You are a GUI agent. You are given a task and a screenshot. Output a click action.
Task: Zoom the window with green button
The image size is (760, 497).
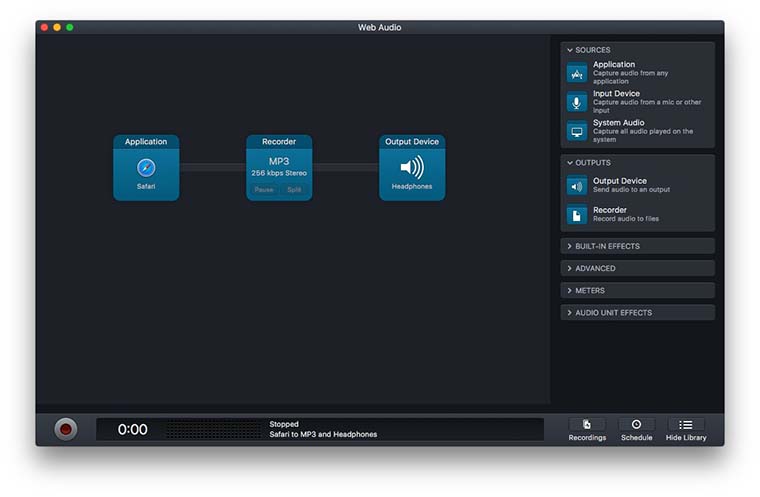pyautogui.click(x=70, y=28)
